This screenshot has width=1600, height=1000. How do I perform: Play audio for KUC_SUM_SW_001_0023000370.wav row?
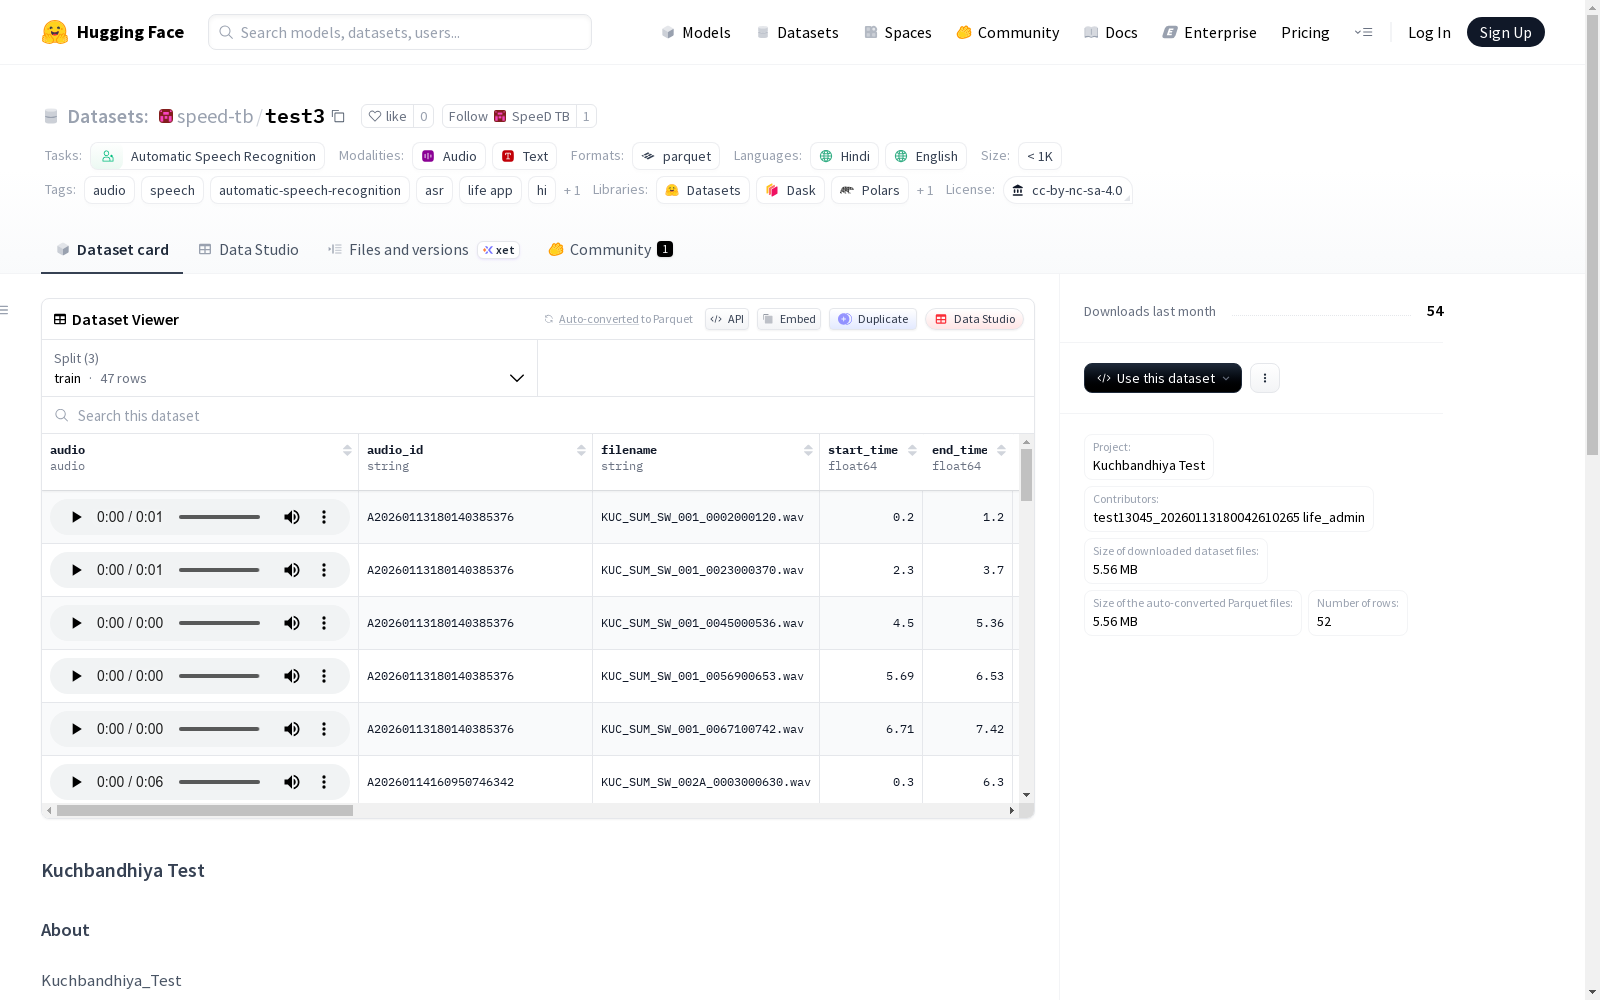[x=76, y=570]
